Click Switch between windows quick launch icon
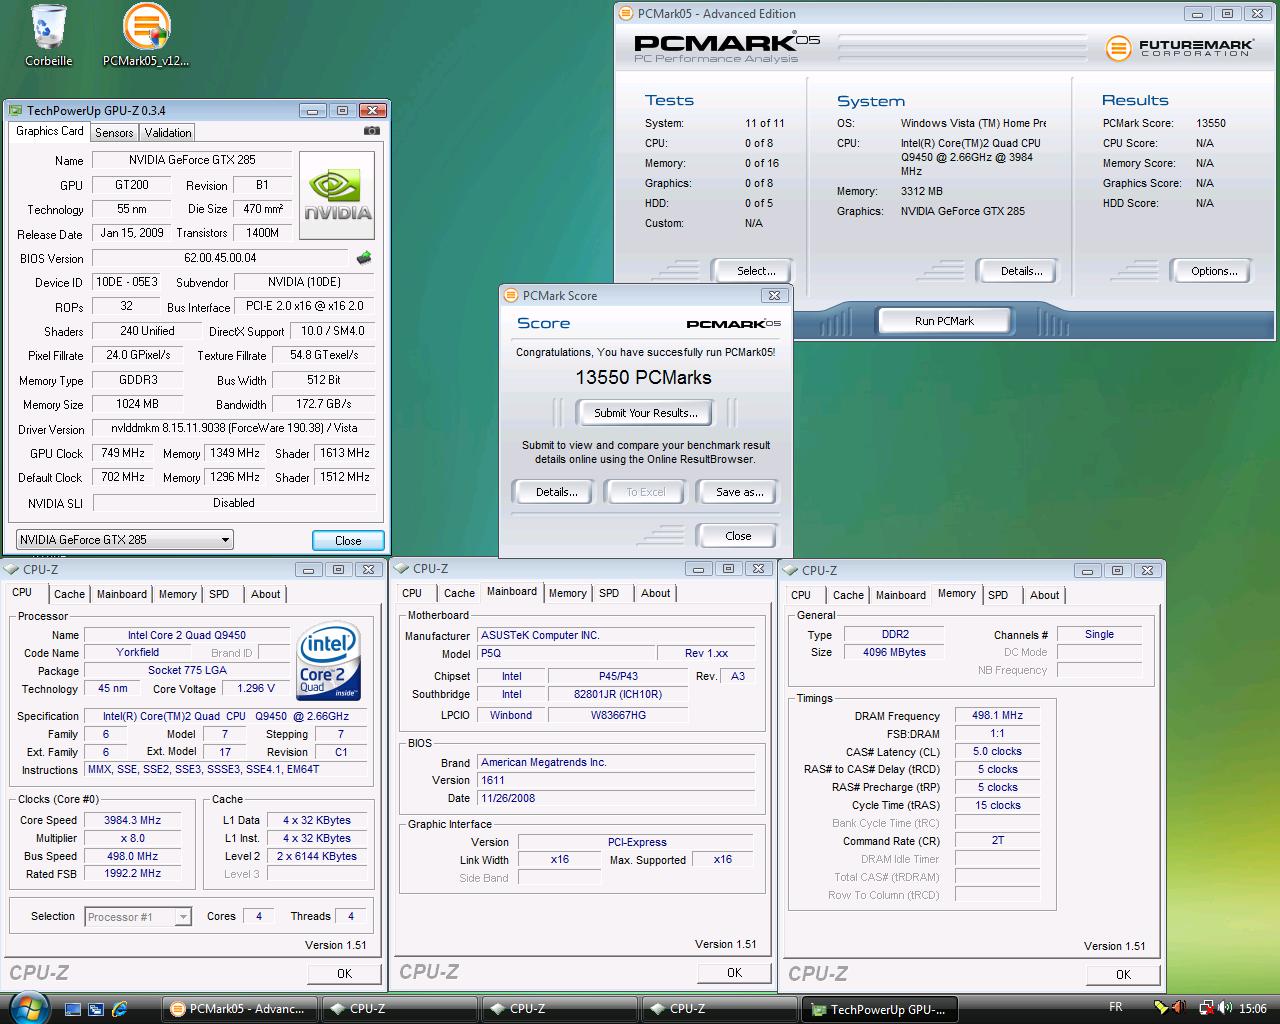Image resolution: width=1280 pixels, height=1024 pixels. click(96, 1009)
